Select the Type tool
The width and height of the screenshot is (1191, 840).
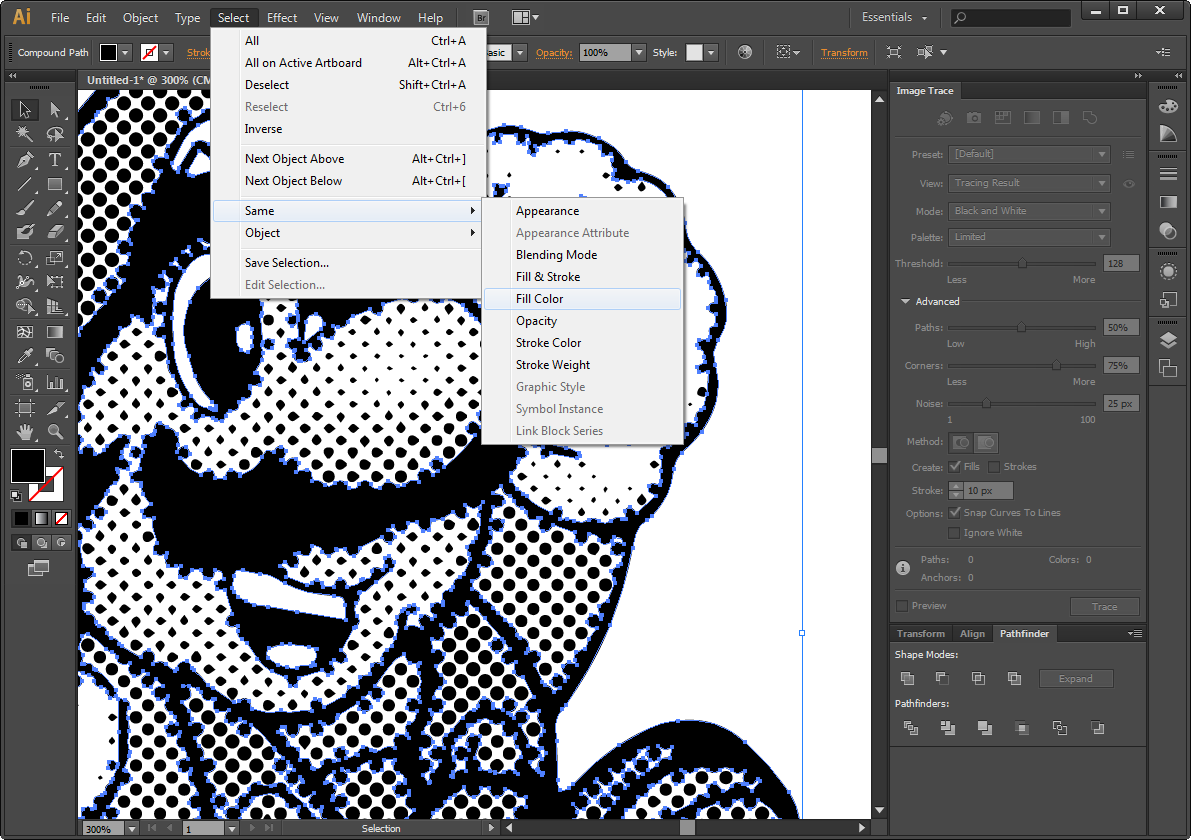point(55,159)
